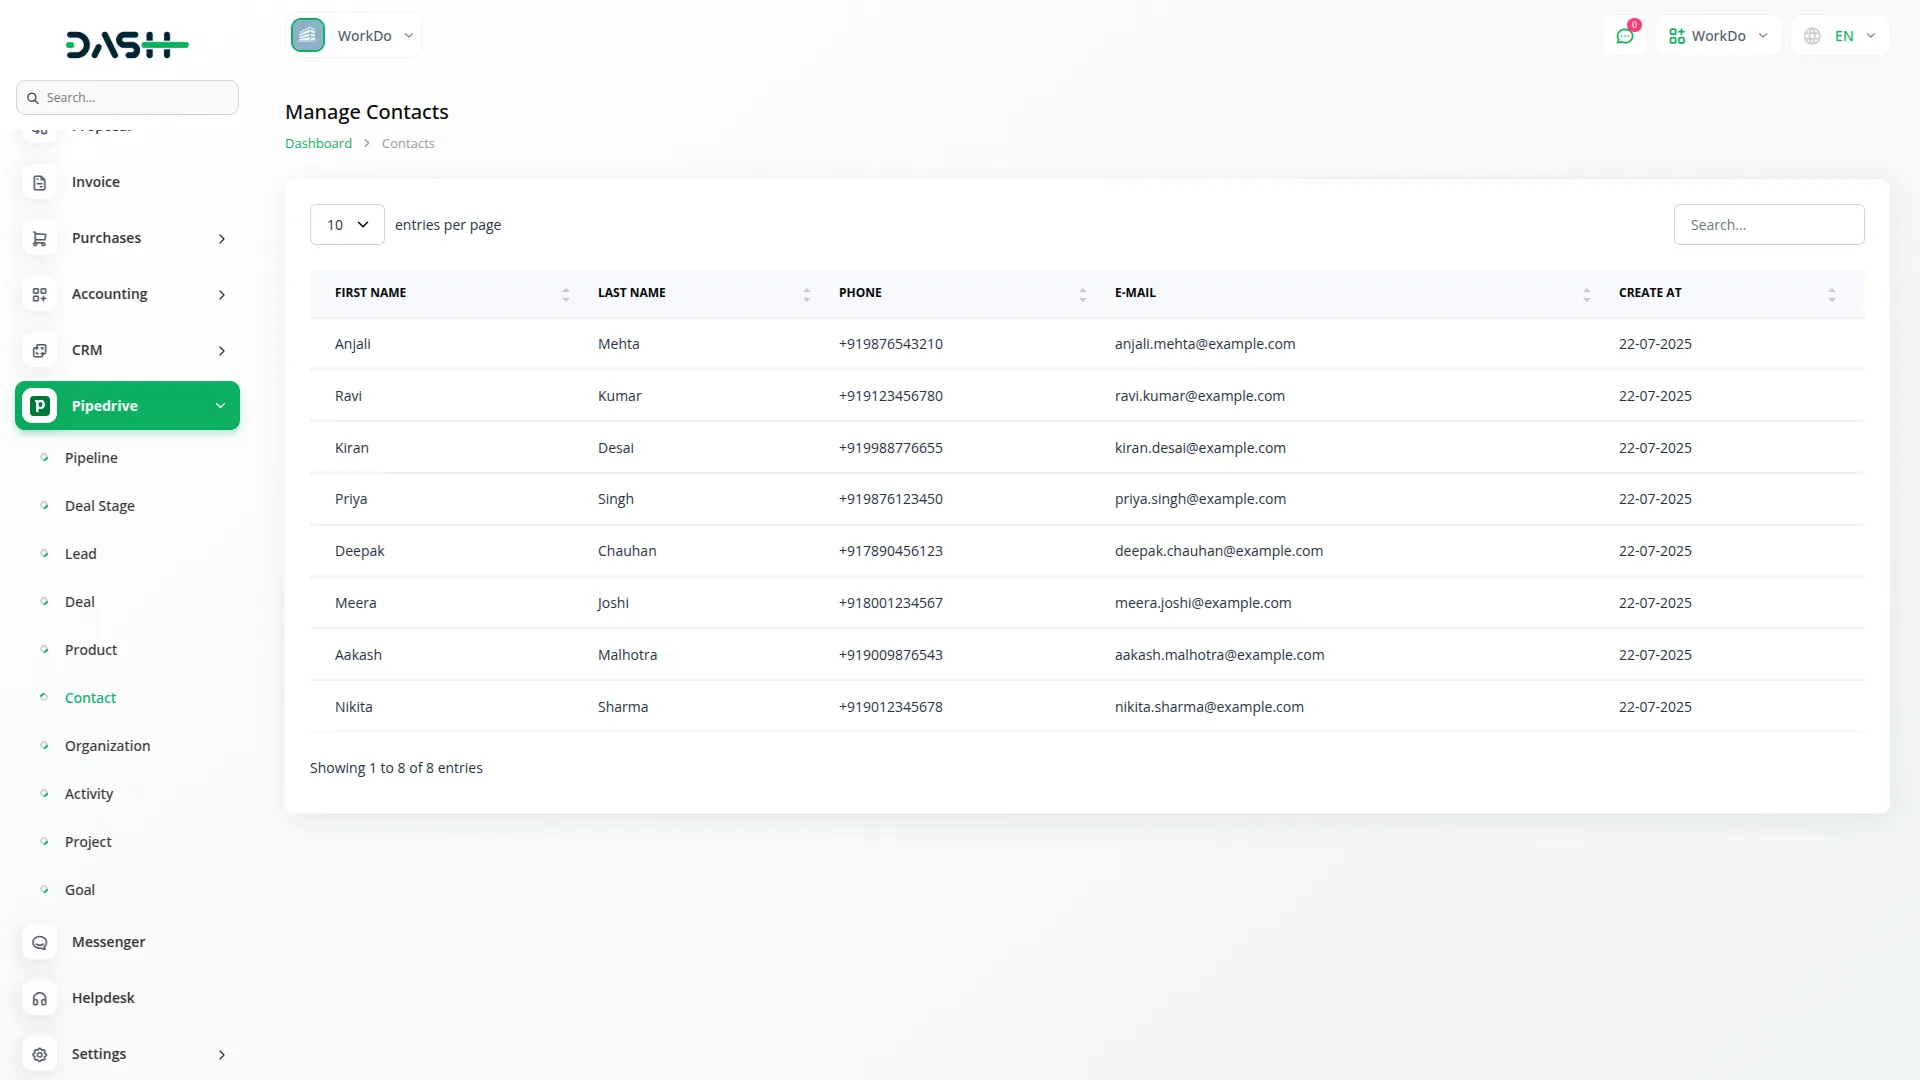This screenshot has height=1080, width=1920.
Task: Click the Pipedrive icon in the sidebar
Action: pyautogui.click(x=40, y=405)
